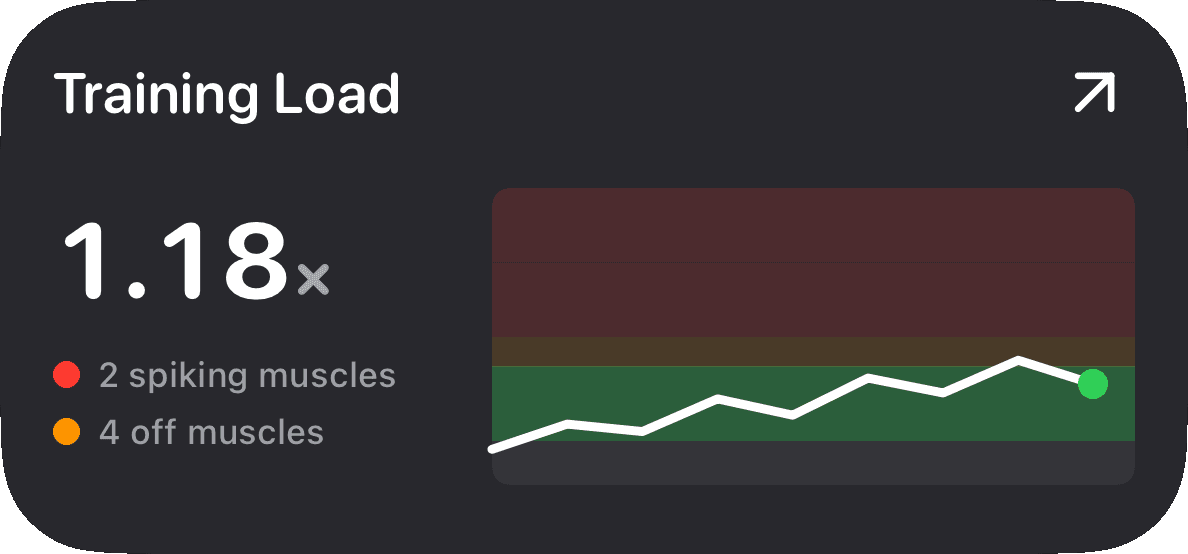
Task: Click the gray low-load band below the green zone
Action: [x=813, y=462]
